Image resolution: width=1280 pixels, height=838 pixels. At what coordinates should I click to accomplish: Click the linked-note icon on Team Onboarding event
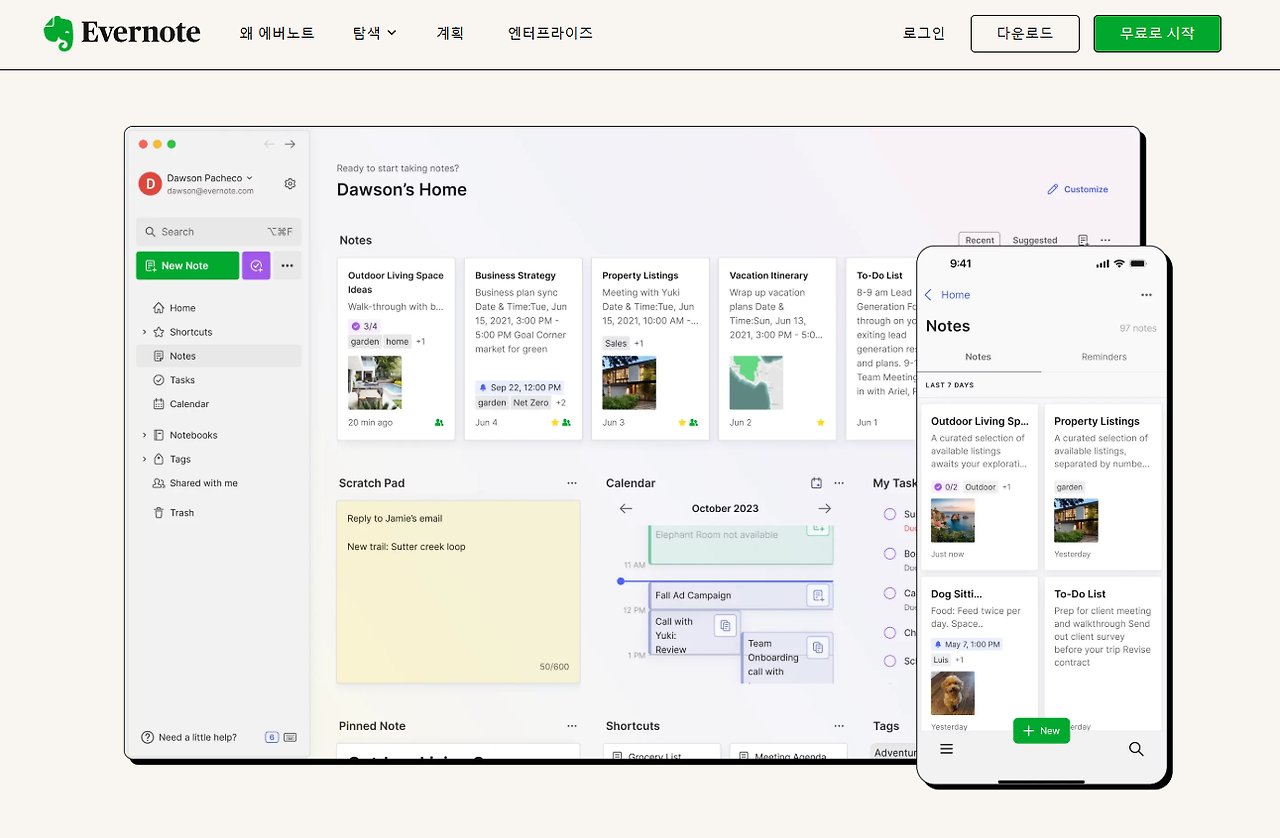coord(818,647)
